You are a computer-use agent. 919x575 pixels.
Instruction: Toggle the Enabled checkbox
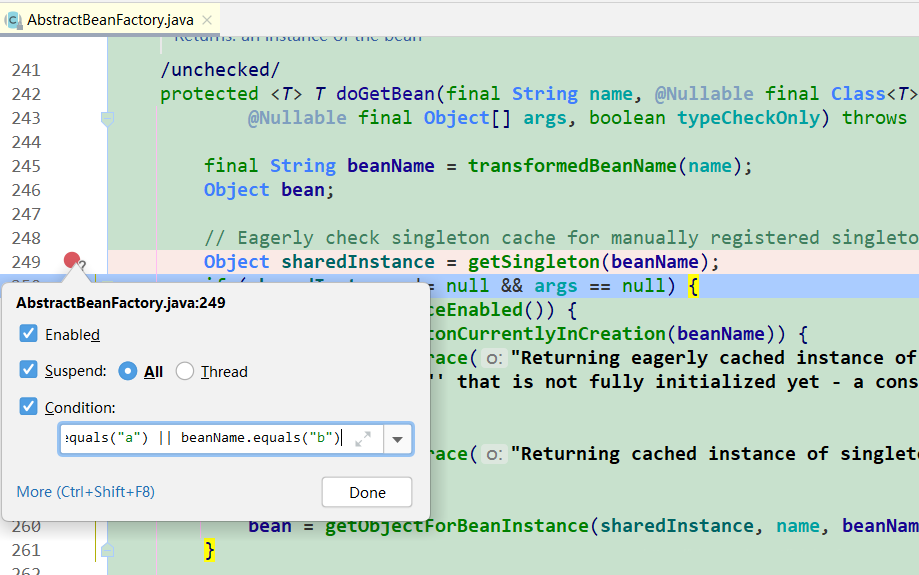(29, 334)
